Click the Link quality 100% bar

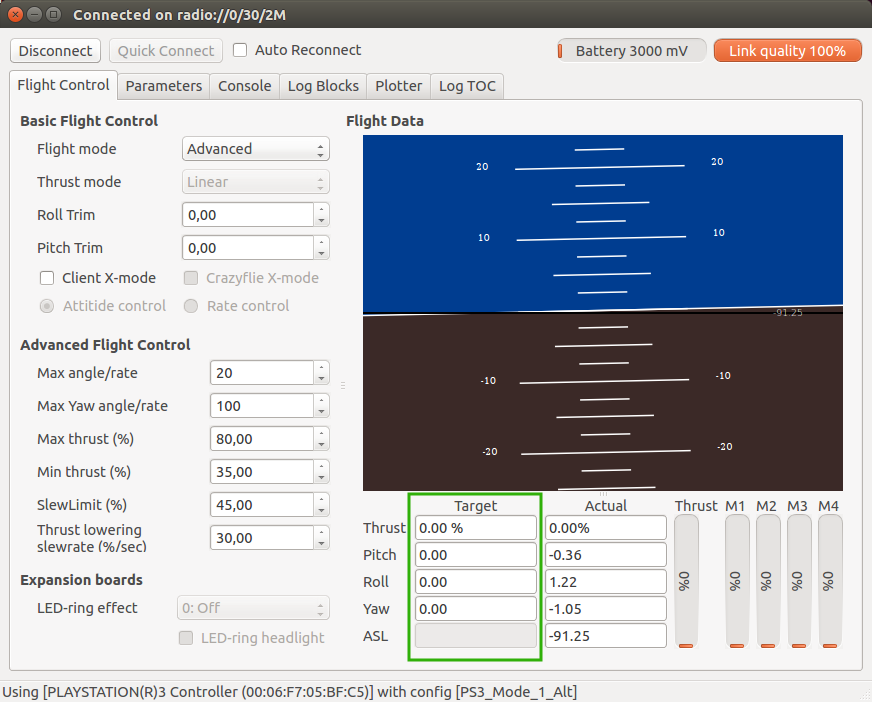coord(787,51)
